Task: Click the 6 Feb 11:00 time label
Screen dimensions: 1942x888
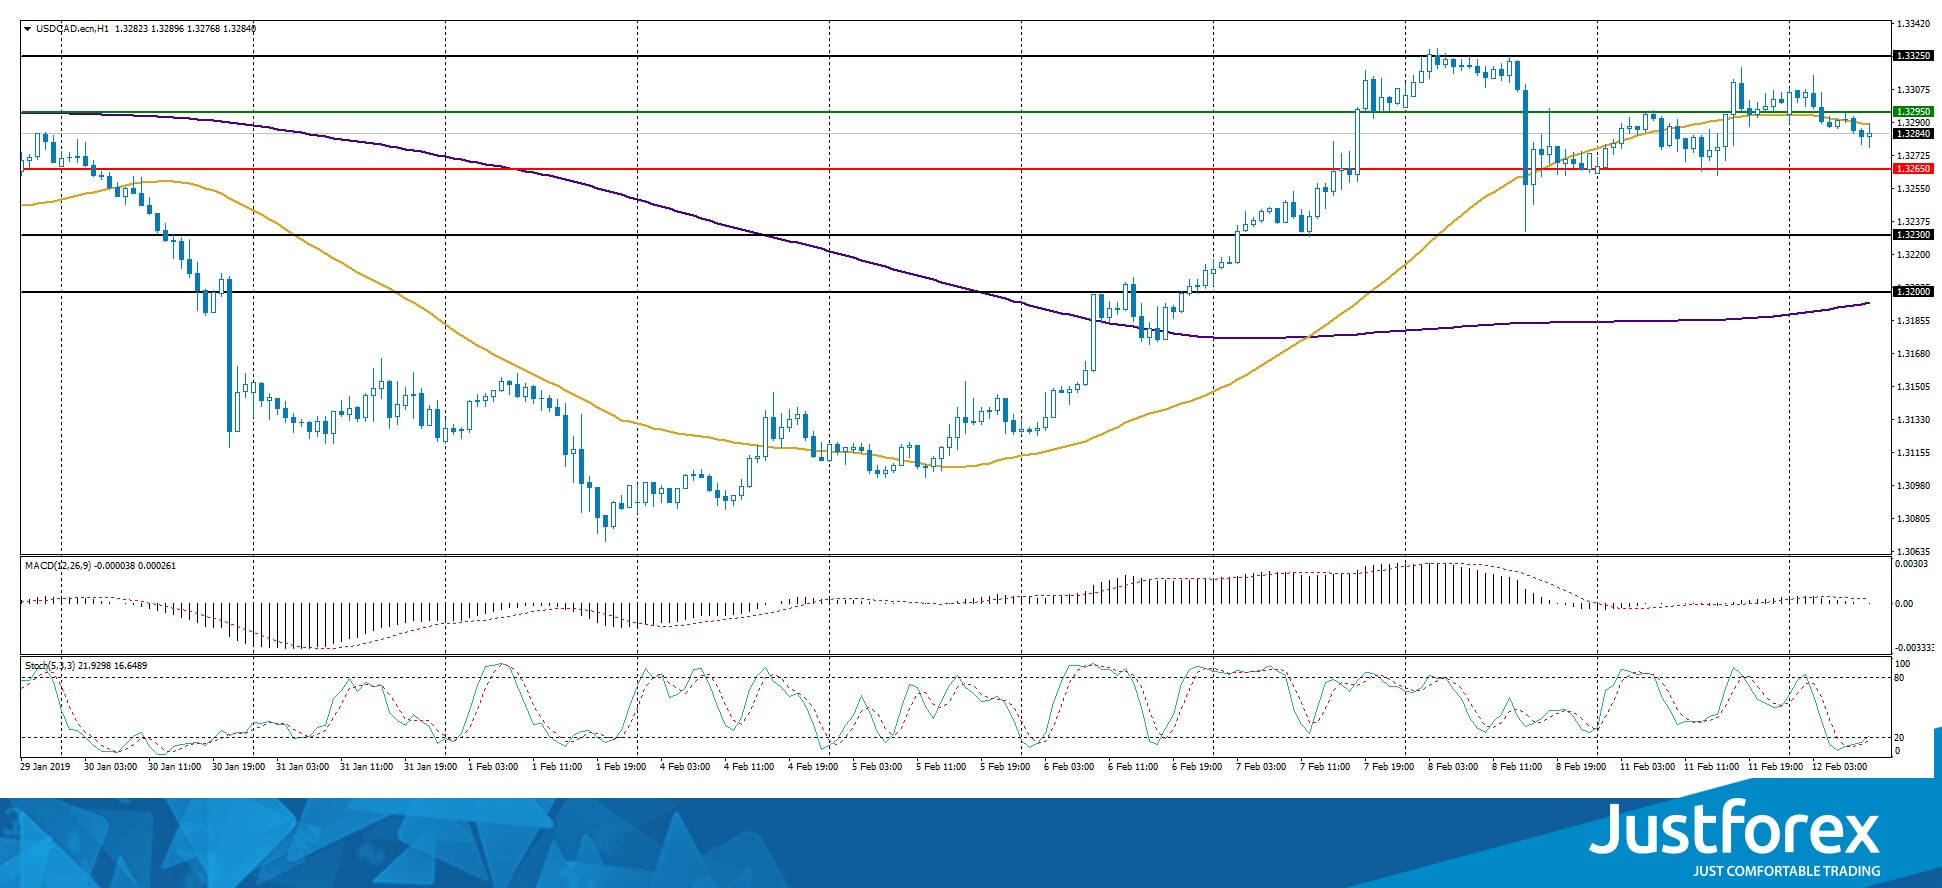Action: pos(1133,767)
